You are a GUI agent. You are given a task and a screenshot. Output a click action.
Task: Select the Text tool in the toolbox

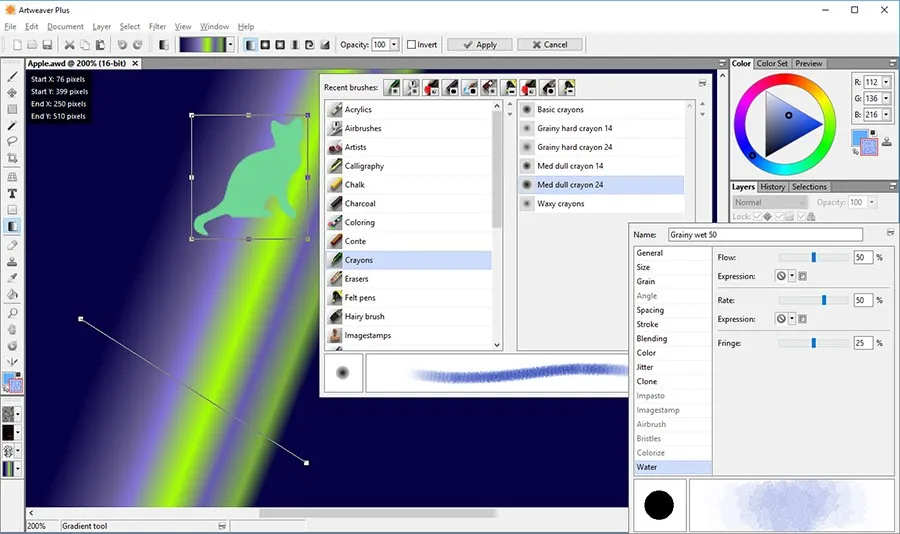[12, 193]
